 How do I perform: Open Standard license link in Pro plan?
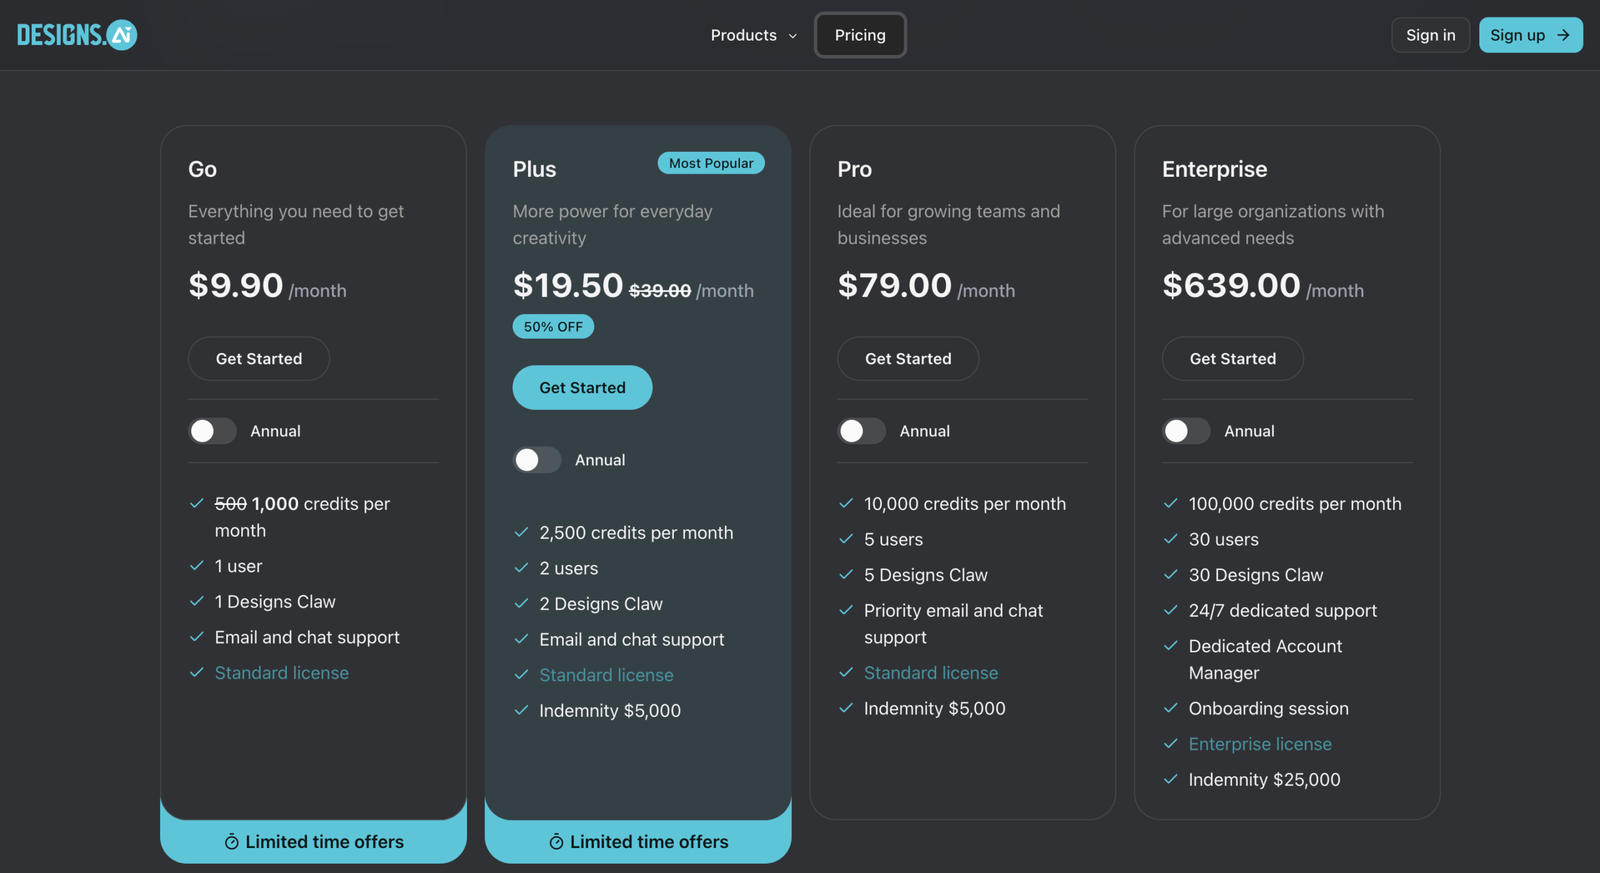931,673
